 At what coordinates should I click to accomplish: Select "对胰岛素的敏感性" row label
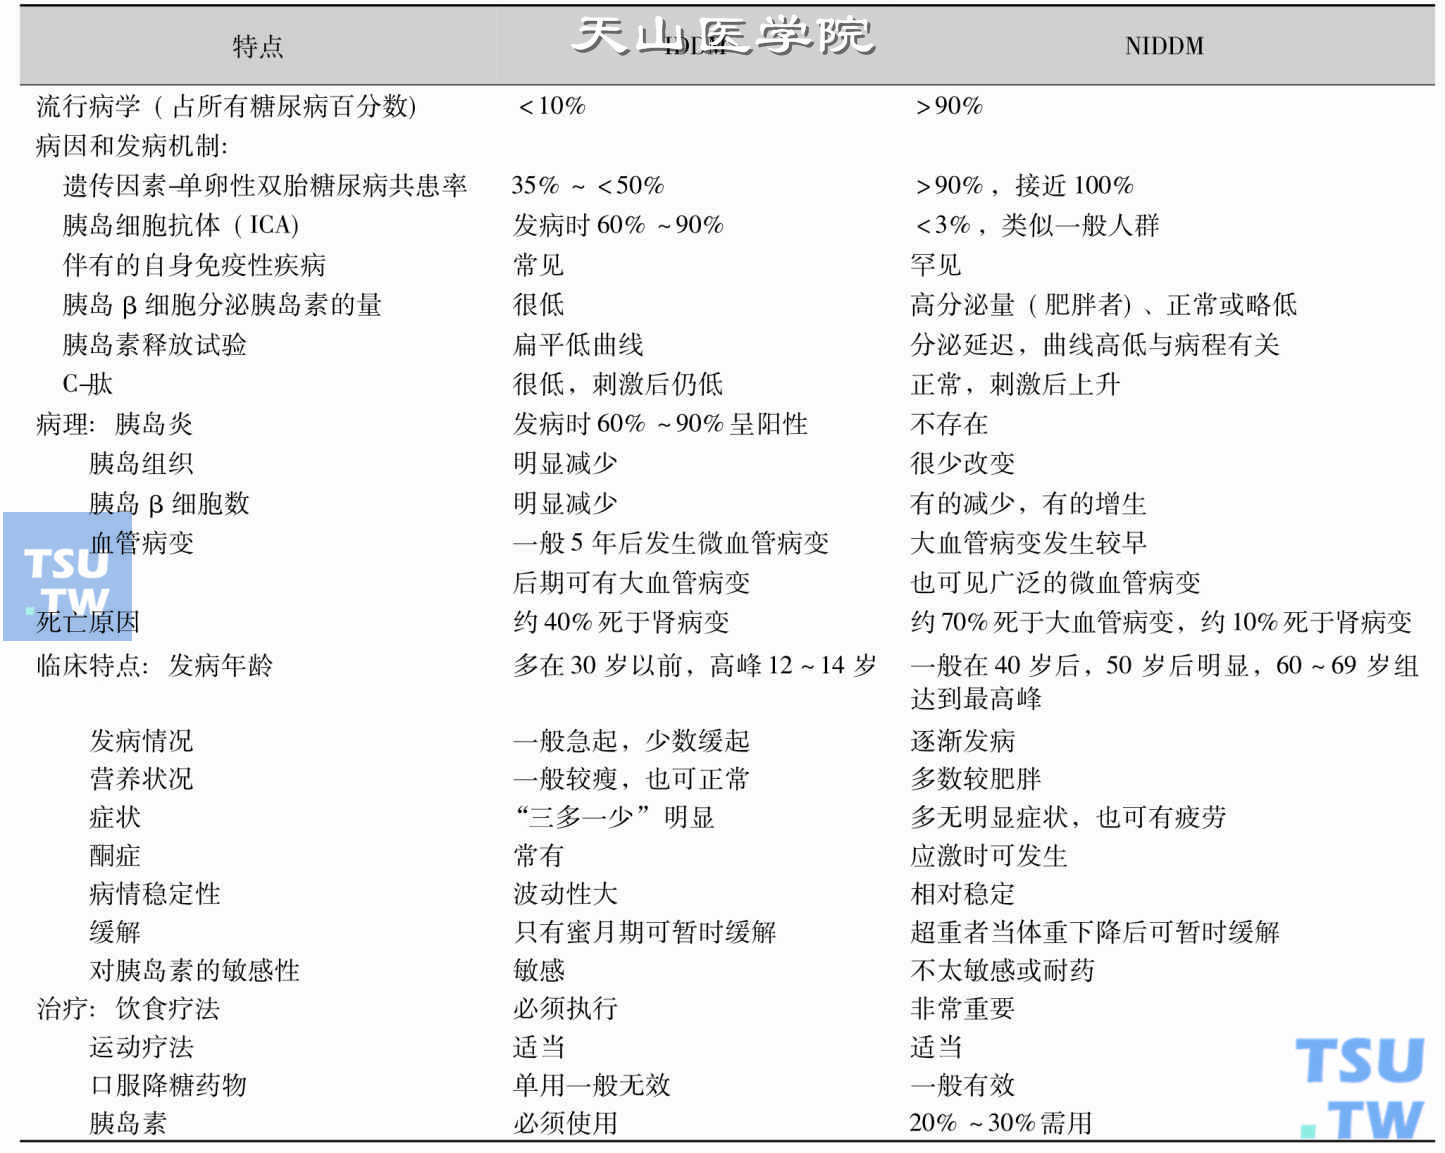[194, 970]
